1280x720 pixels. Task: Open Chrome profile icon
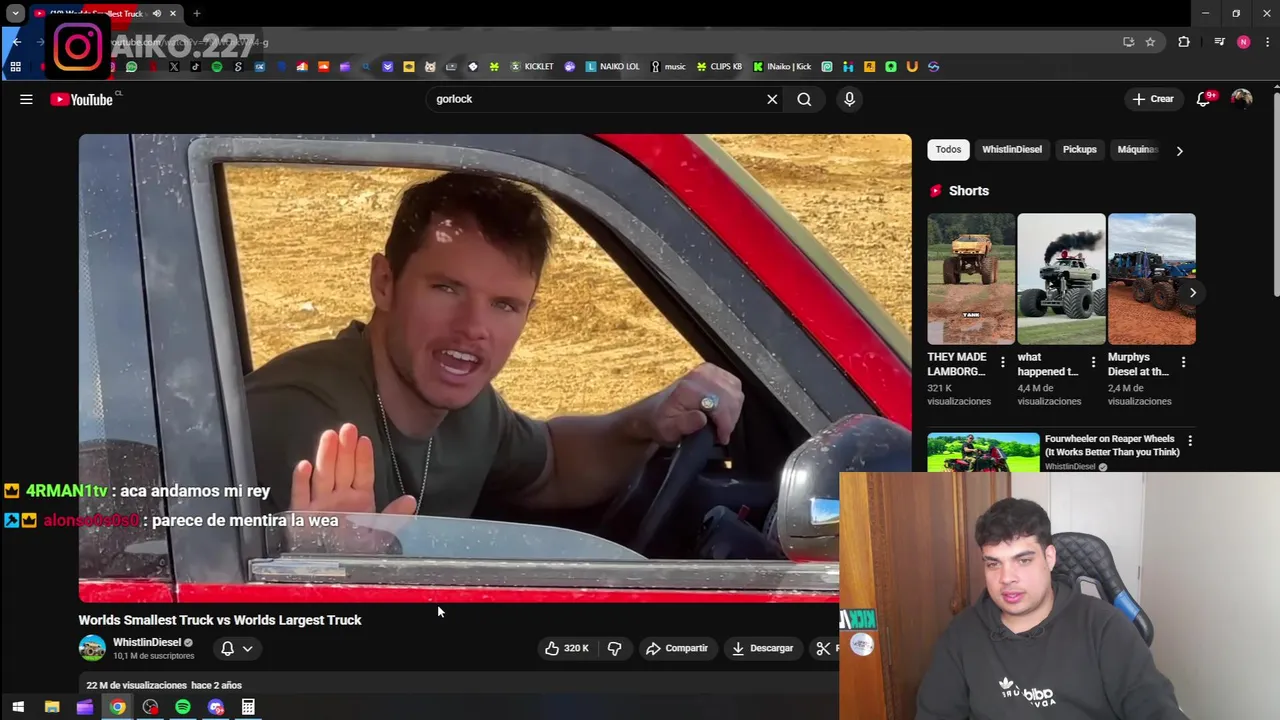(x=1243, y=42)
